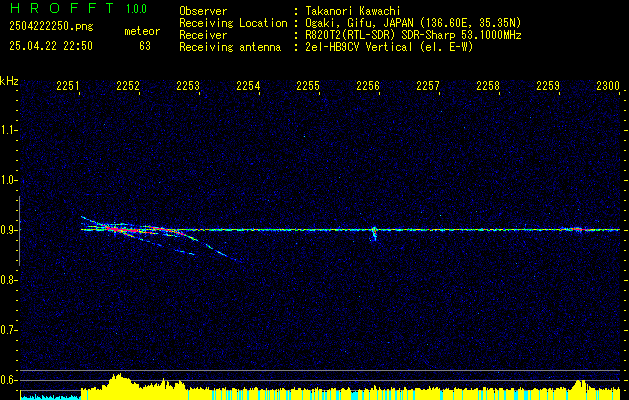Click the 2258 time marker
This screenshot has height=400, width=629.
point(488,85)
